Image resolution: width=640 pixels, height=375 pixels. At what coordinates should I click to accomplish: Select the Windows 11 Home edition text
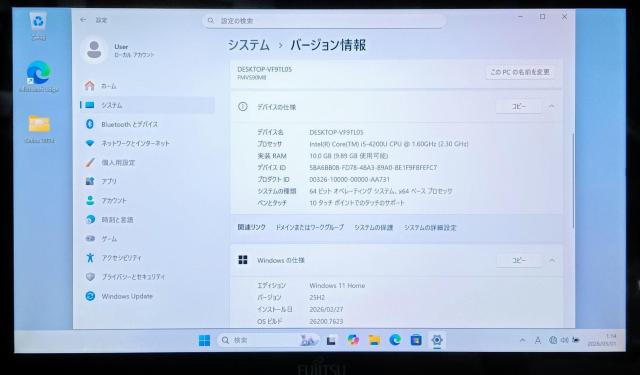(337, 285)
